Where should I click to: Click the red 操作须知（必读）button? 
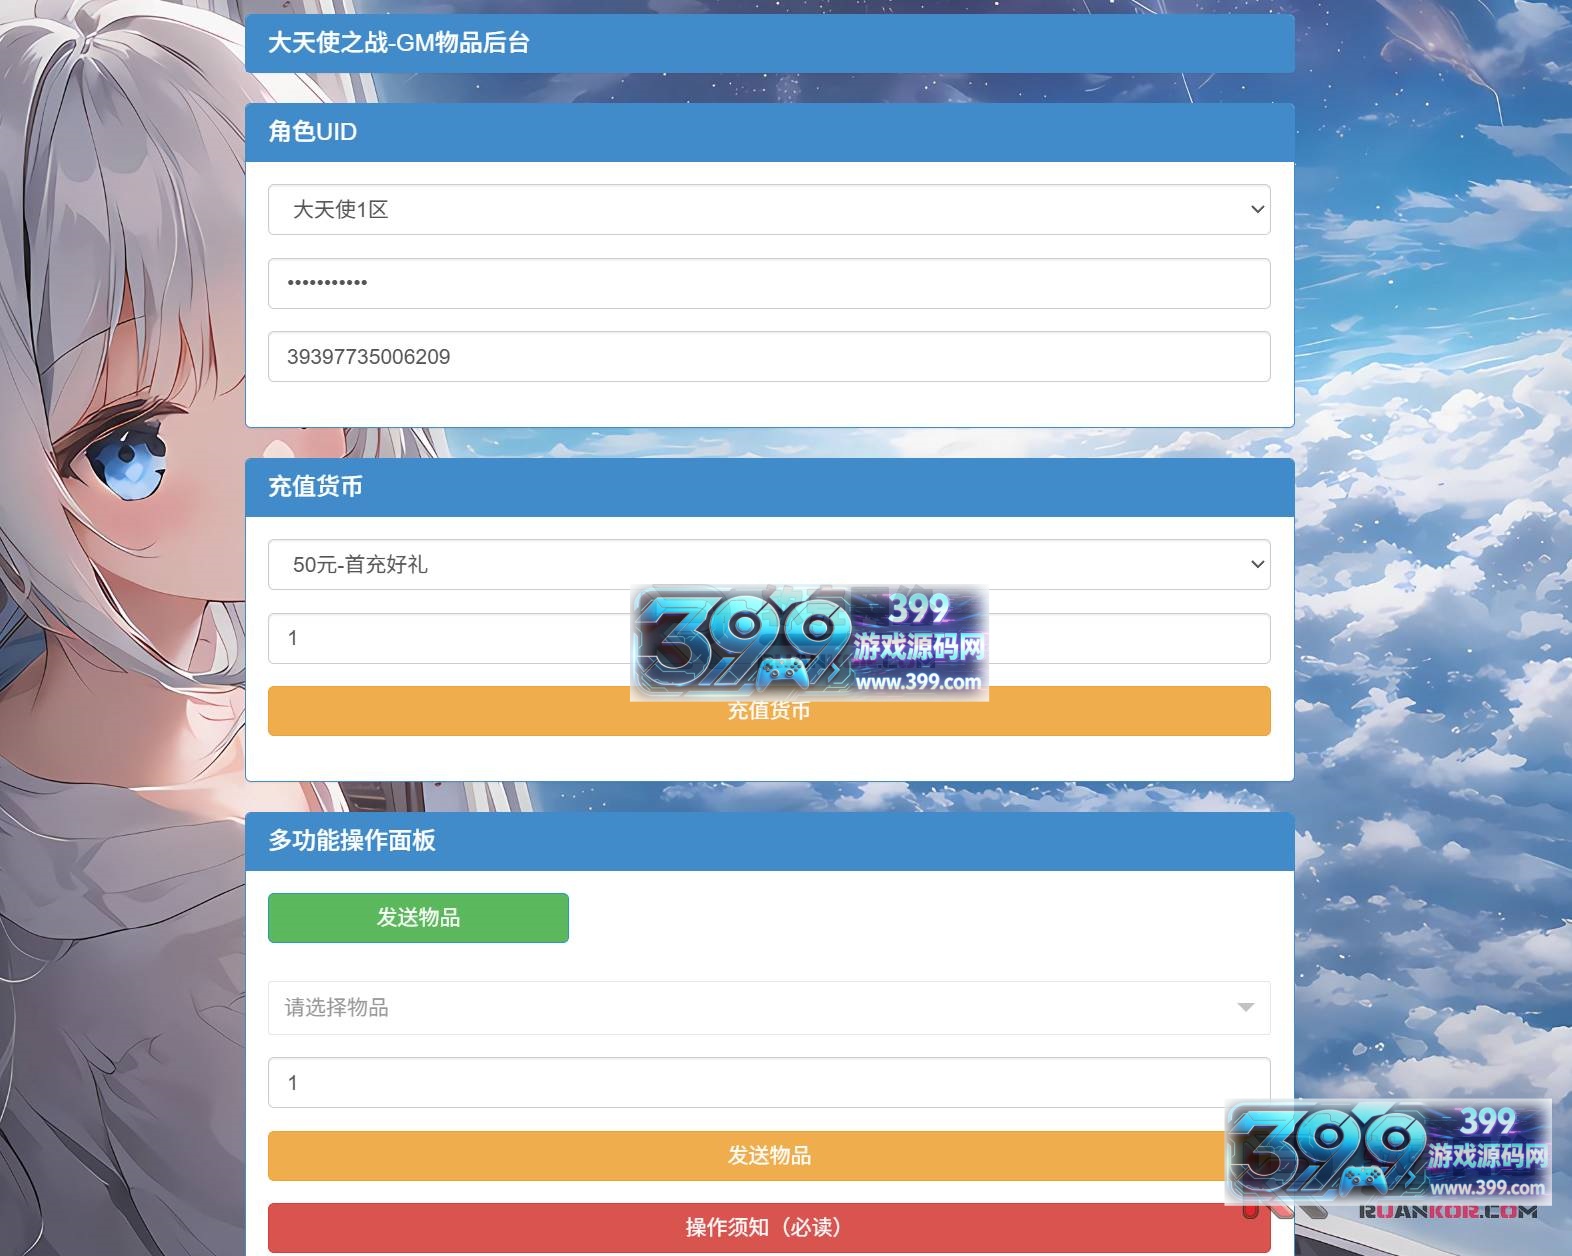pos(769,1228)
